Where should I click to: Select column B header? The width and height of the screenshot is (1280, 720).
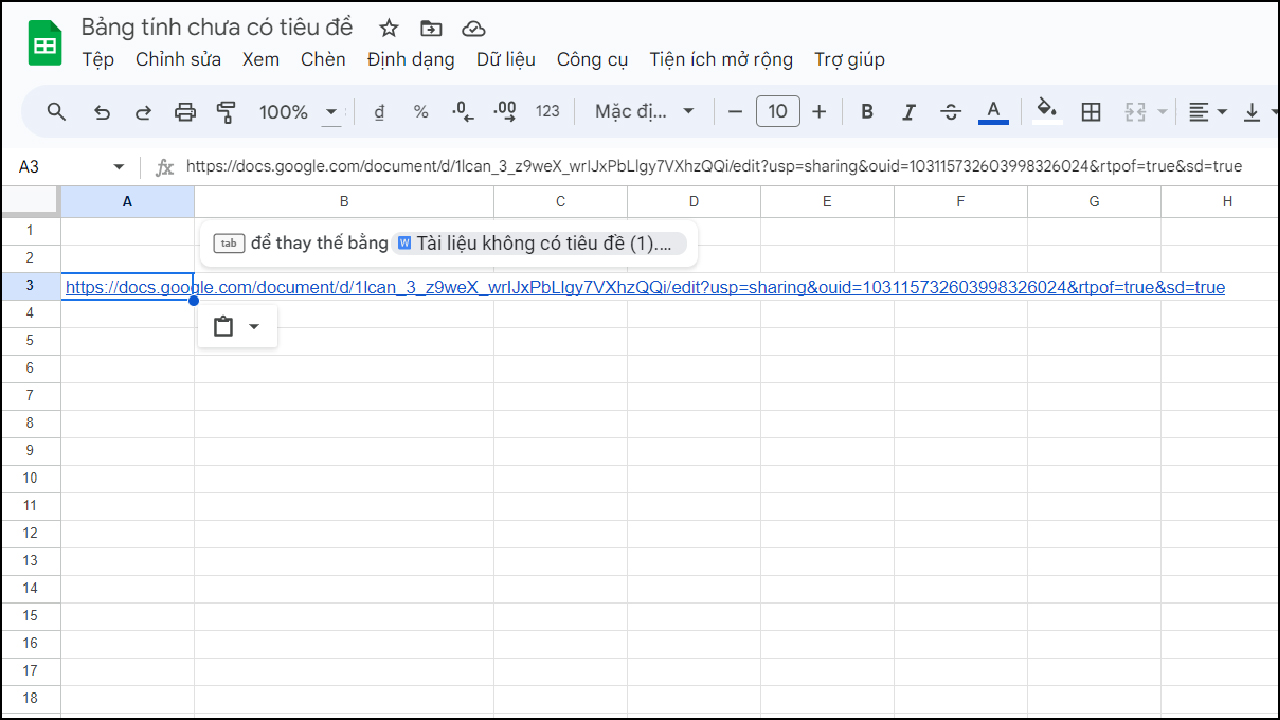[344, 201]
